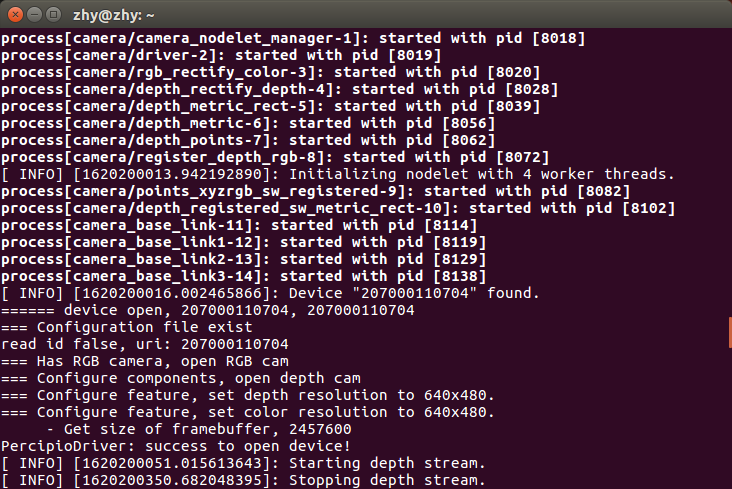
Task: Click the depth_metric_rect-5 process line
Action: coord(270,106)
